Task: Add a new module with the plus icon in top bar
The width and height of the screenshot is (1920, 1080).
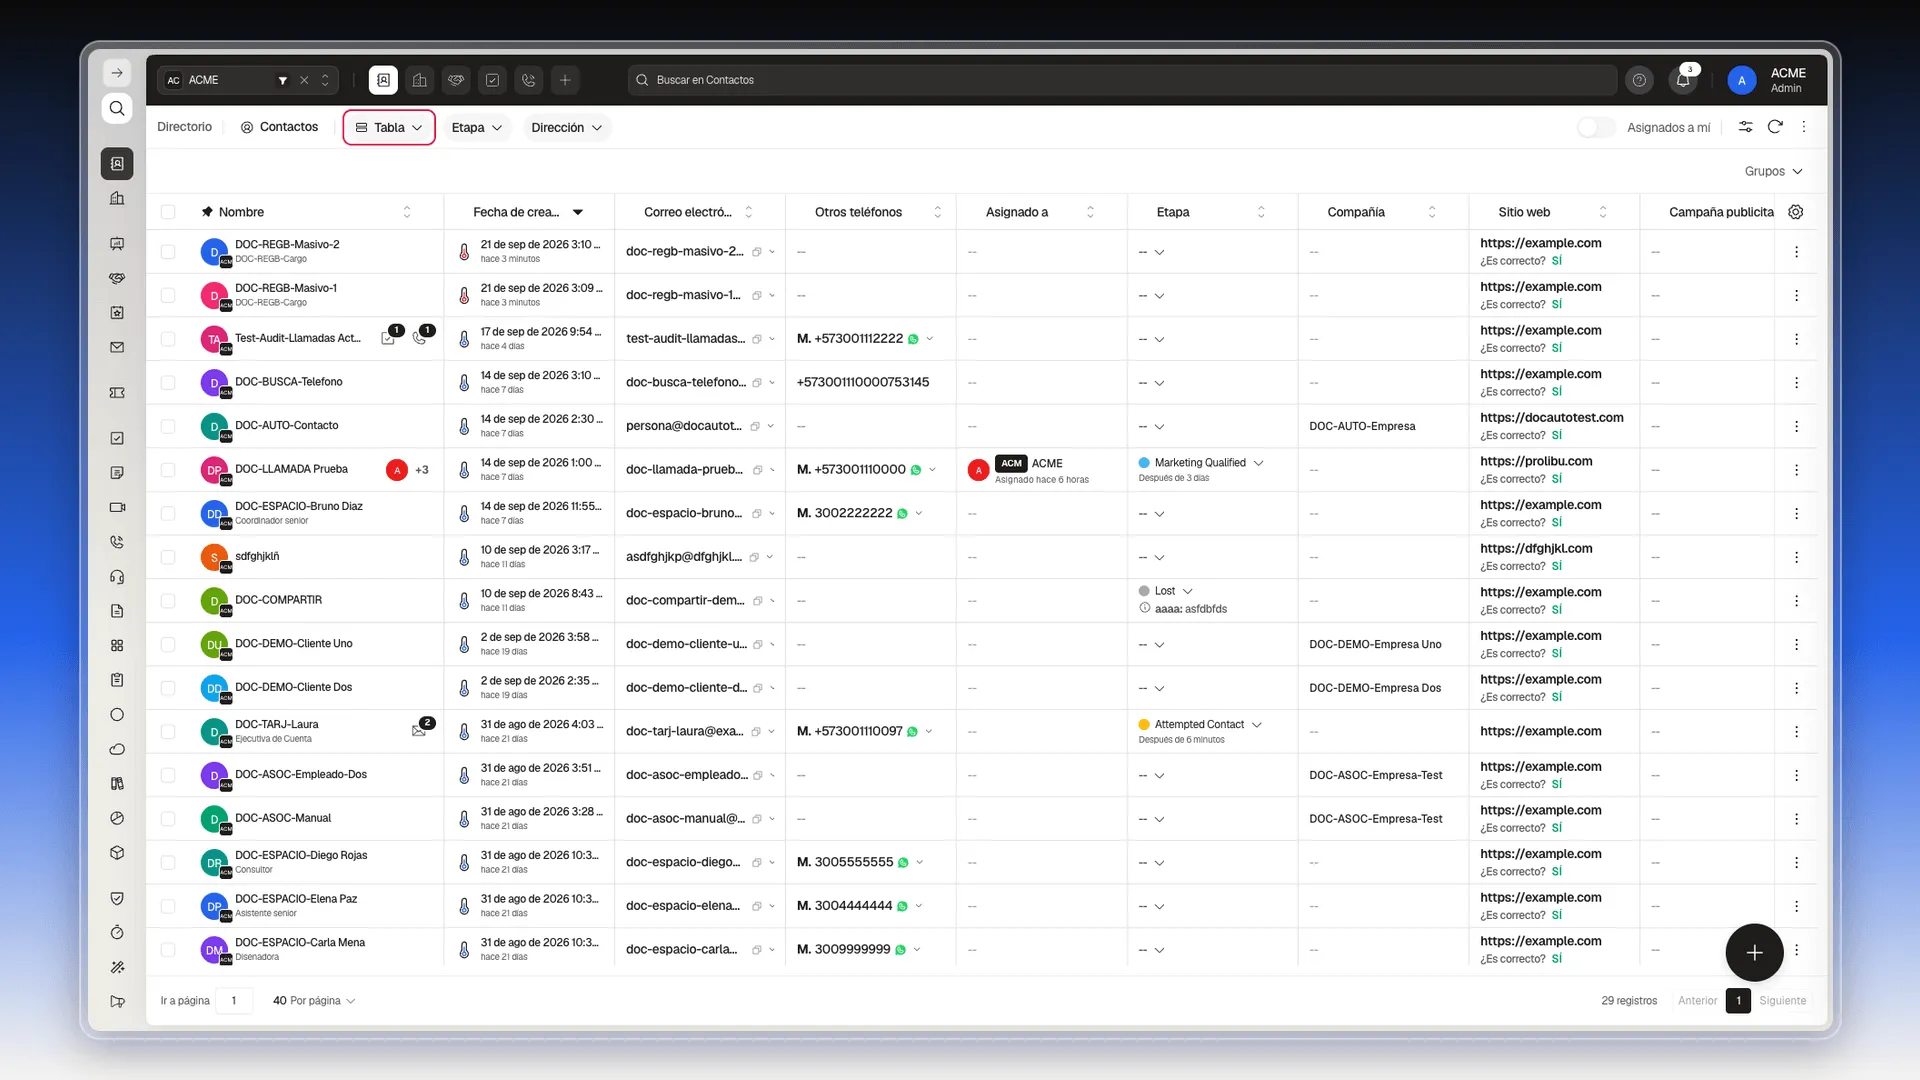Action: coord(565,80)
